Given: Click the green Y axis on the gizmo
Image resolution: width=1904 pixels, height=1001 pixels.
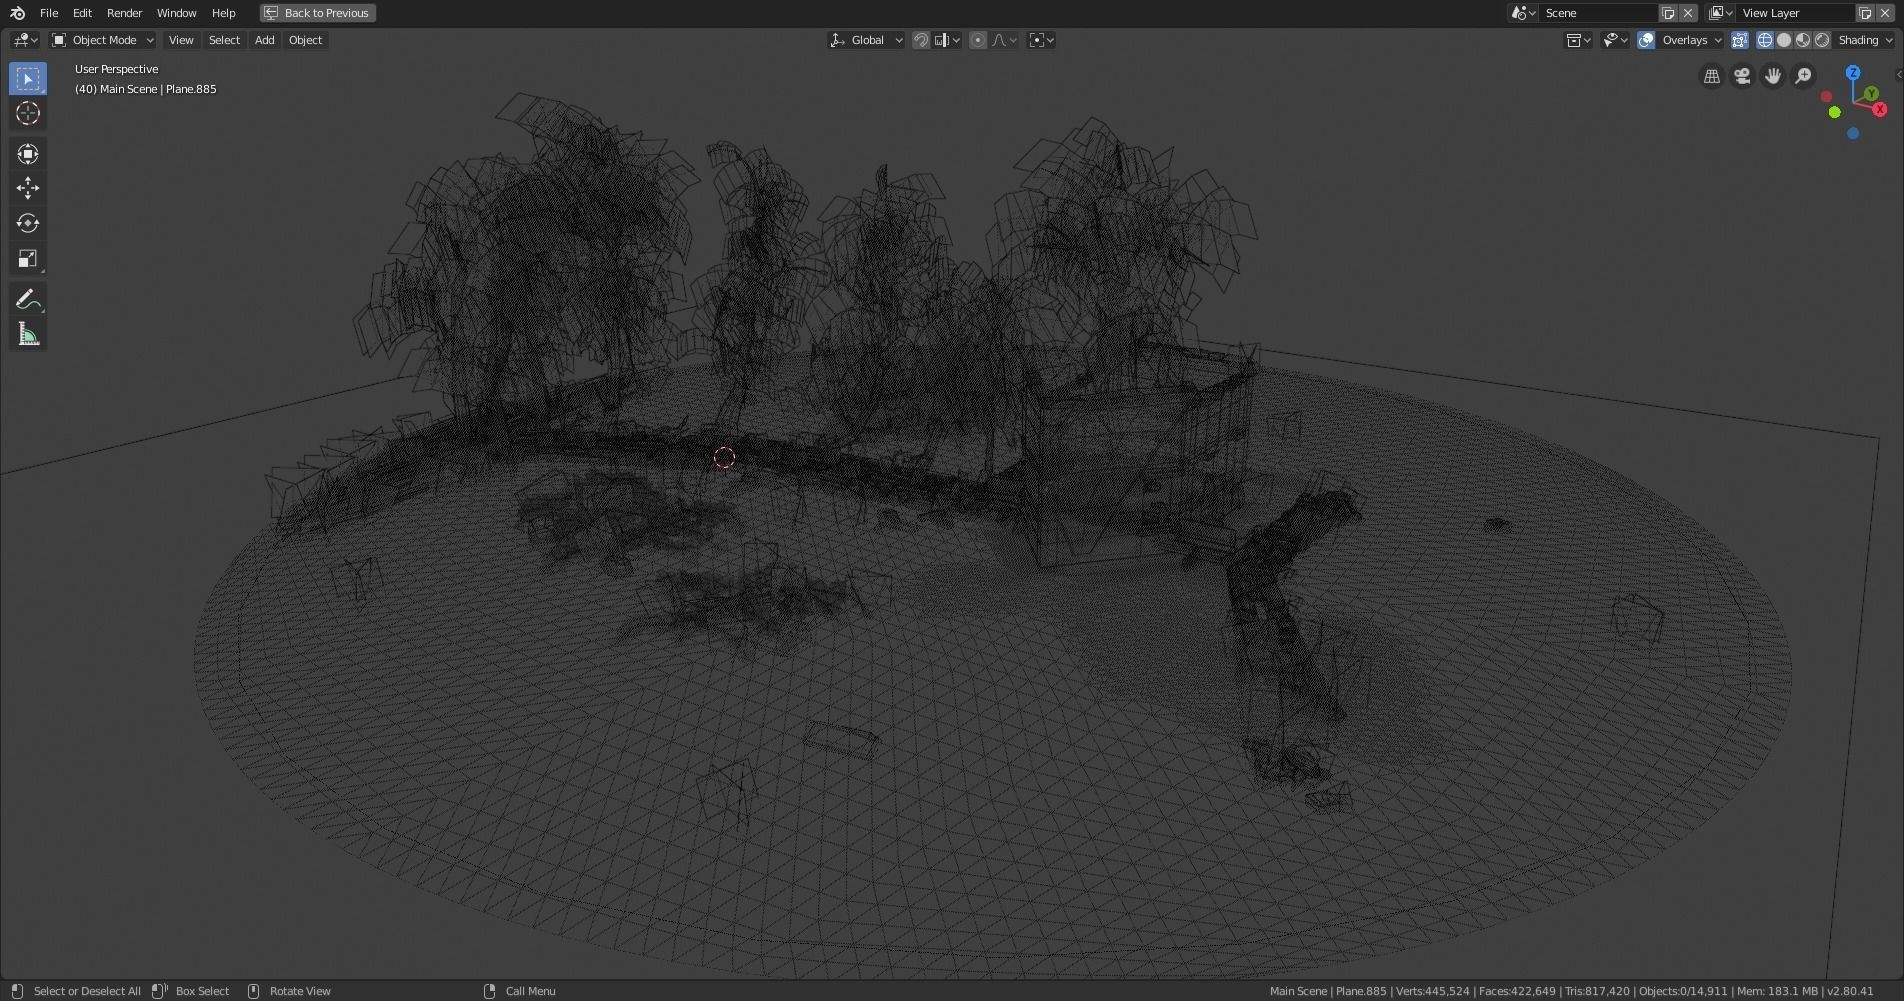Looking at the screenshot, I should tap(1871, 94).
